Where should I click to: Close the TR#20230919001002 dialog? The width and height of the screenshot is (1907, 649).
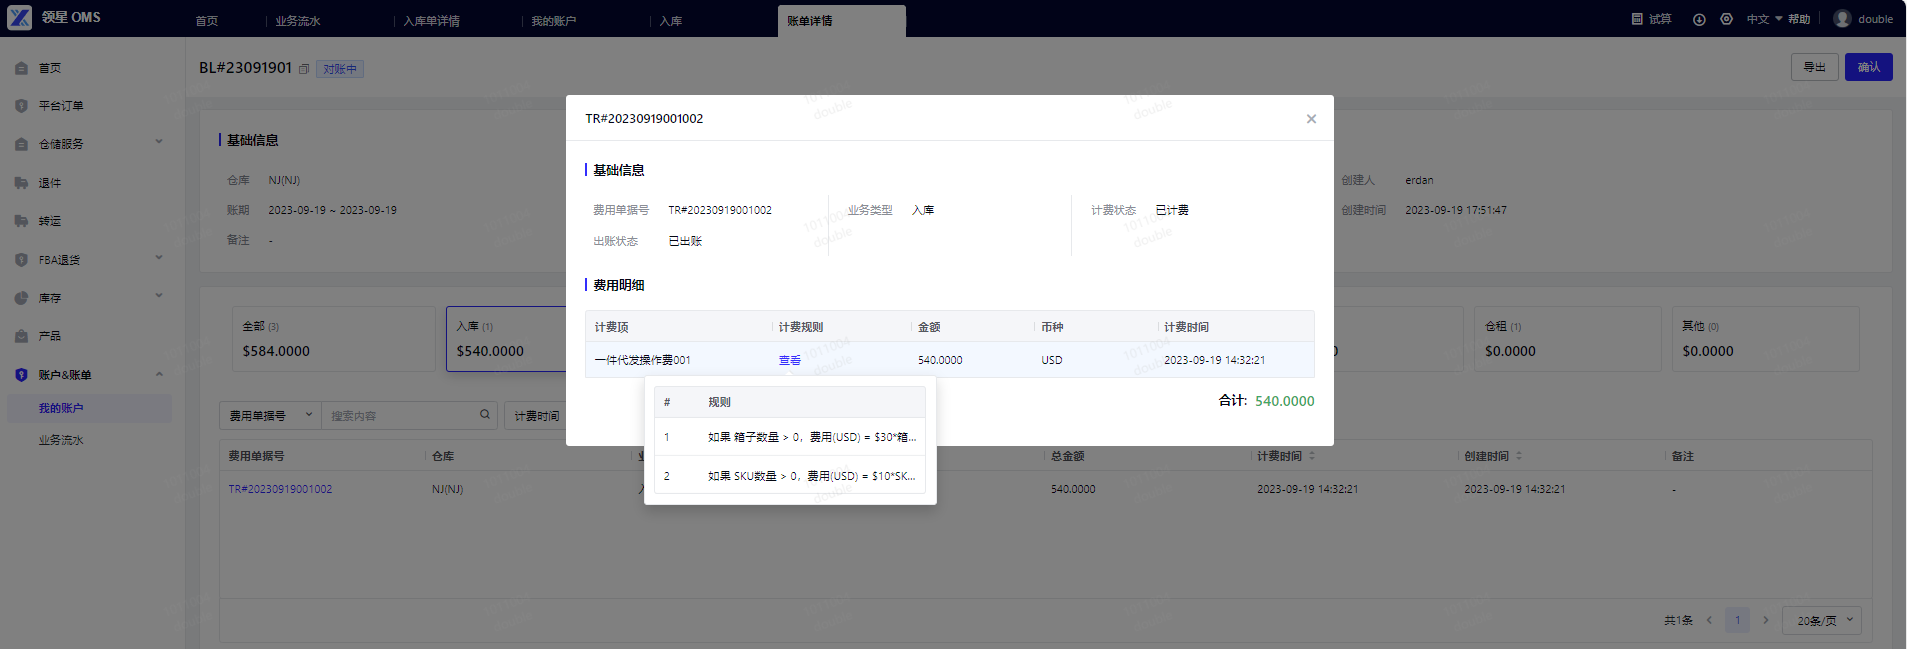click(x=1311, y=119)
